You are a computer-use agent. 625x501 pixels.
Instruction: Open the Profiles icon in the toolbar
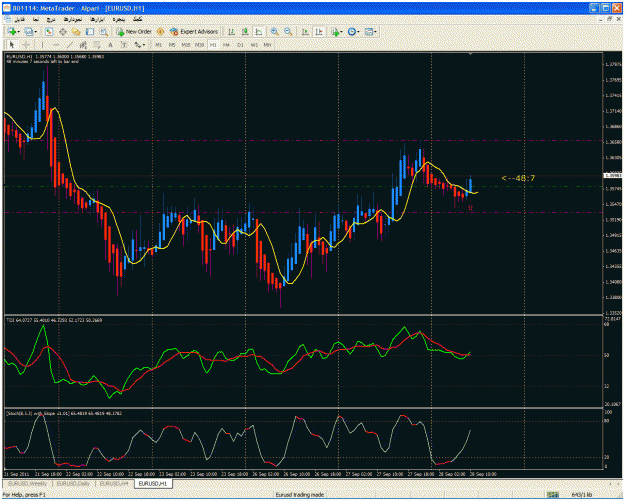coord(29,31)
